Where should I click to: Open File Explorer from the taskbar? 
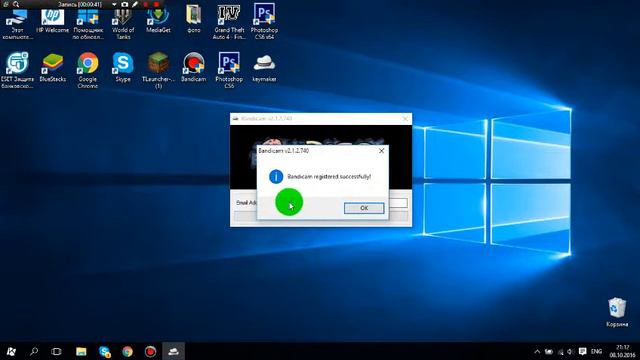(x=81, y=351)
